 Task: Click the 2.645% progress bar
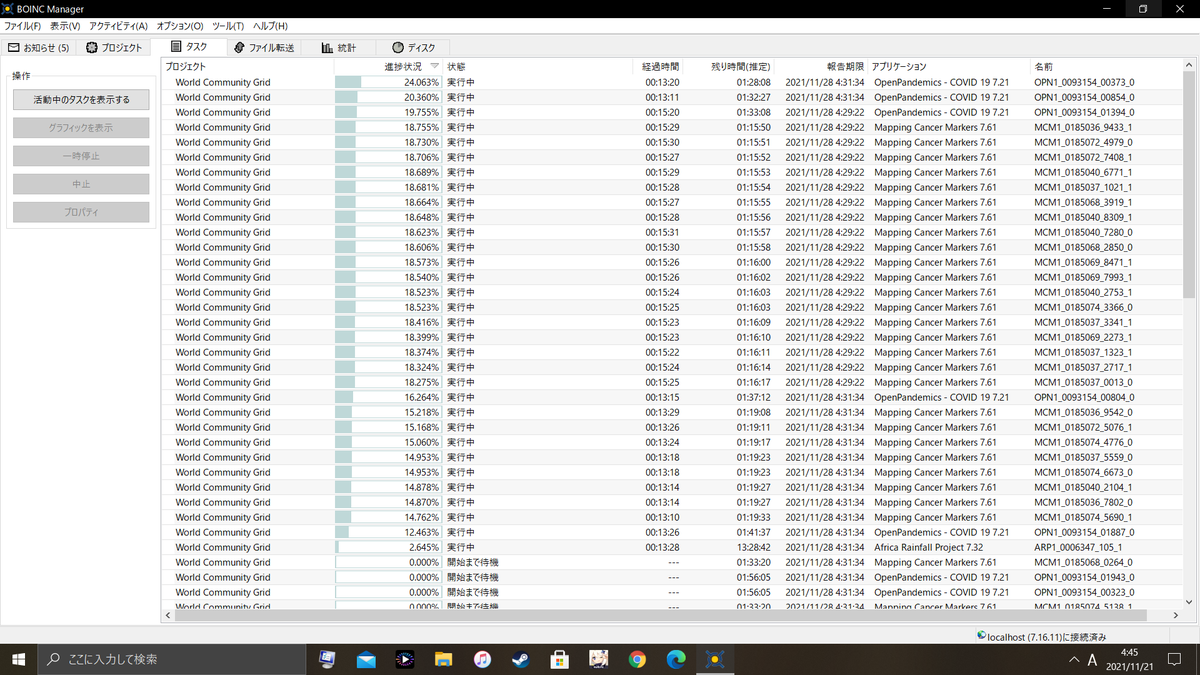388,547
